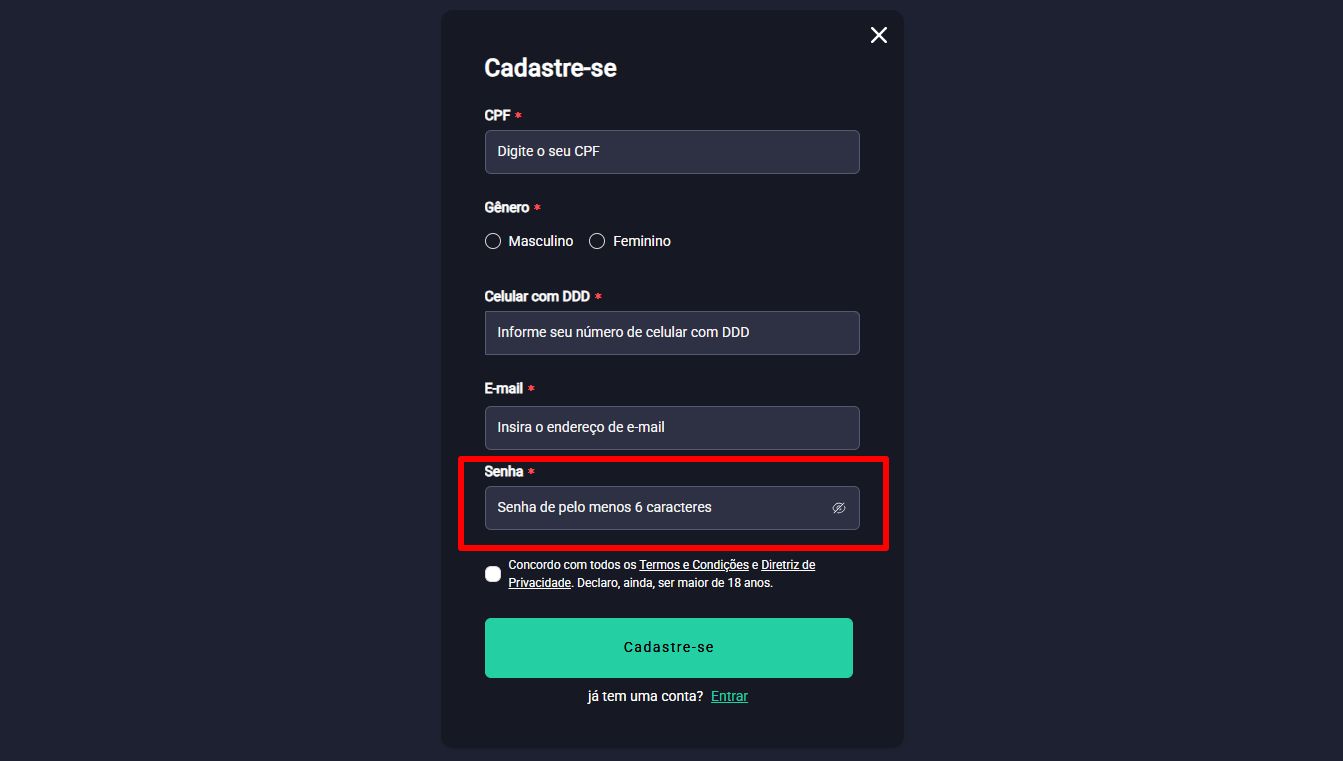Image resolution: width=1343 pixels, height=761 pixels.
Task: Click the "já tem uma conta?" text
Action: pyautogui.click(x=645, y=697)
